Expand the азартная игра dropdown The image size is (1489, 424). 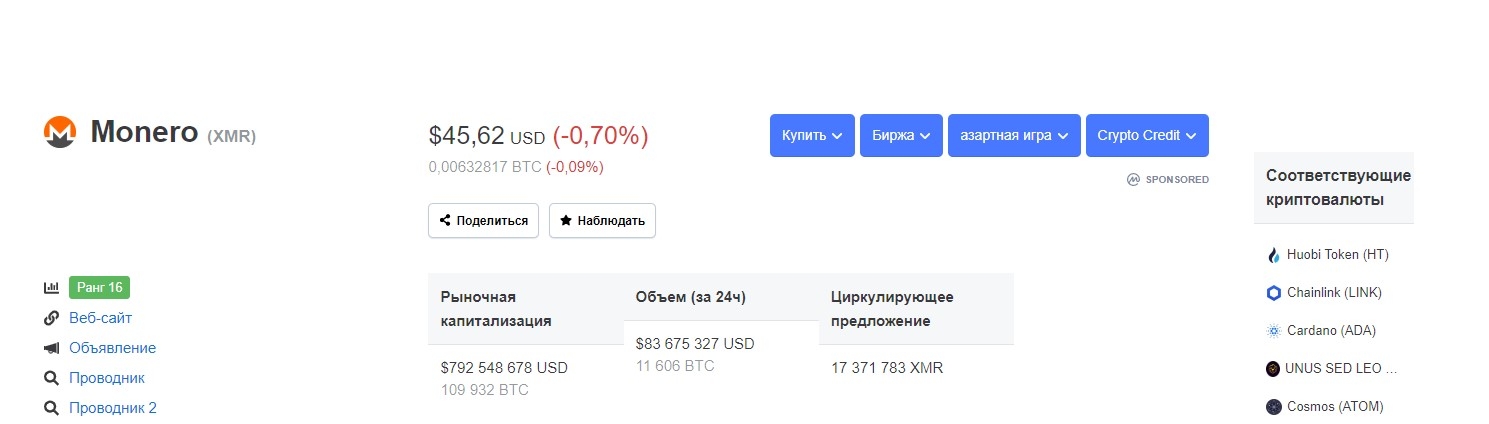[1014, 135]
